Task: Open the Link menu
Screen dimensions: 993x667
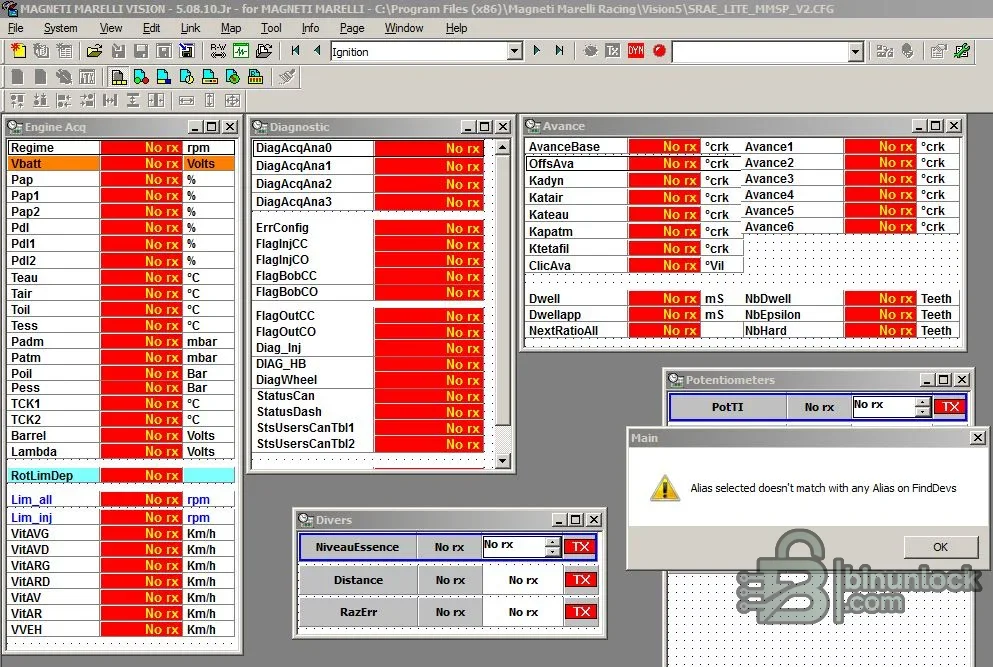Action: point(190,28)
